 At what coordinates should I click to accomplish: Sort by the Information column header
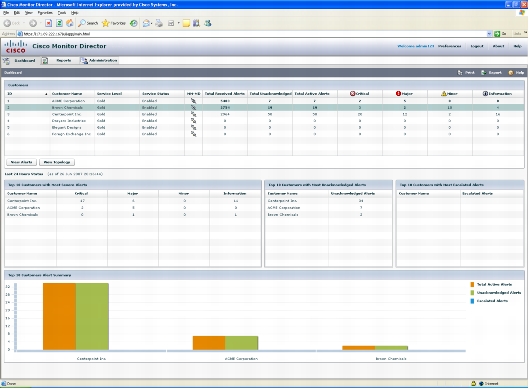tap(498, 94)
